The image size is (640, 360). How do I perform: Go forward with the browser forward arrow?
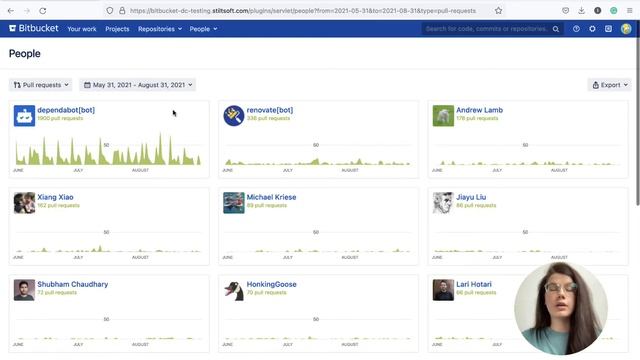[27, 11]
